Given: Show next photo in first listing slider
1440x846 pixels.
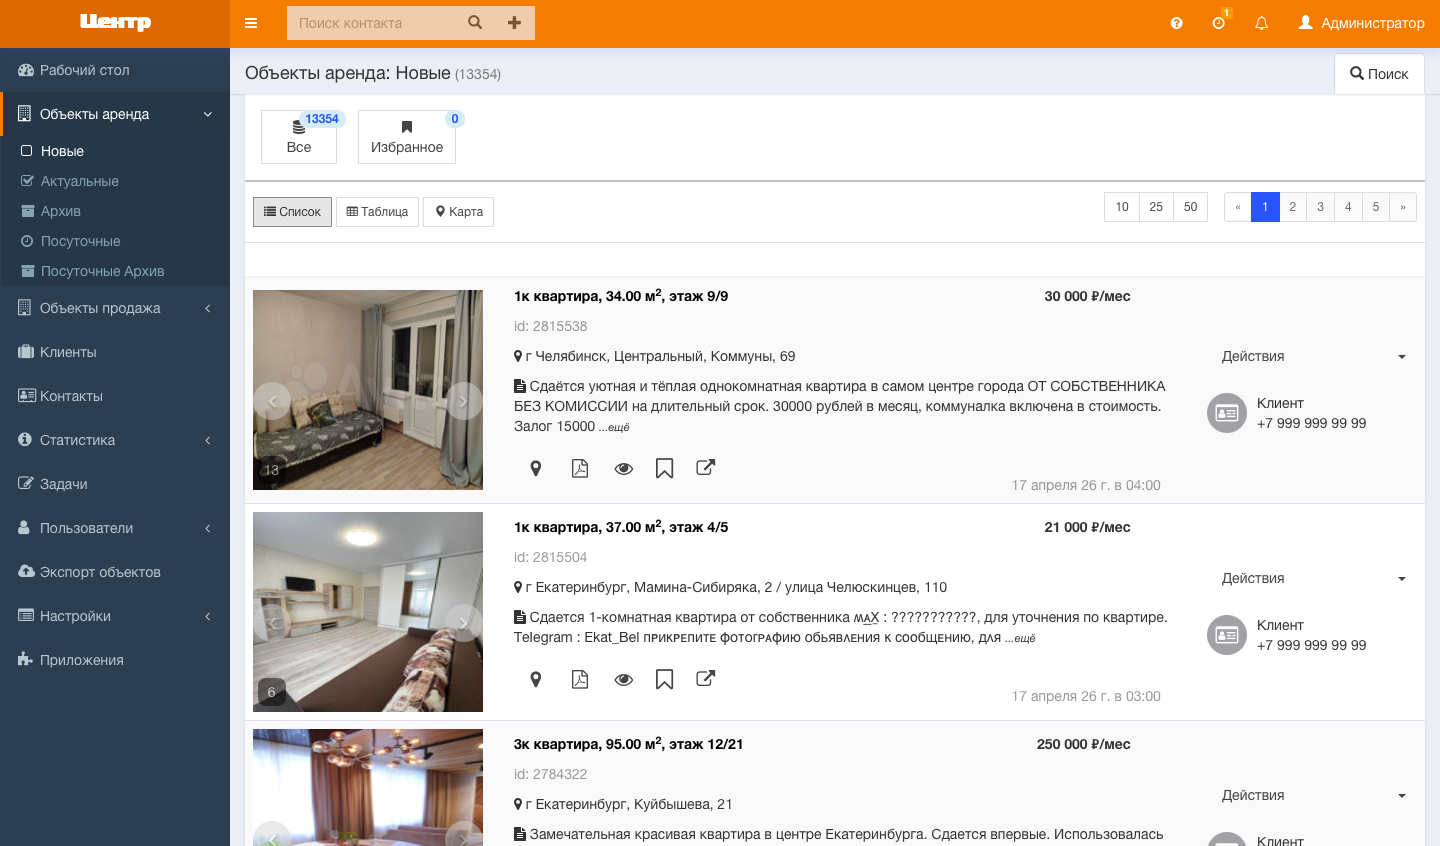Looking at the screenshot, I should tap(462, 401).
